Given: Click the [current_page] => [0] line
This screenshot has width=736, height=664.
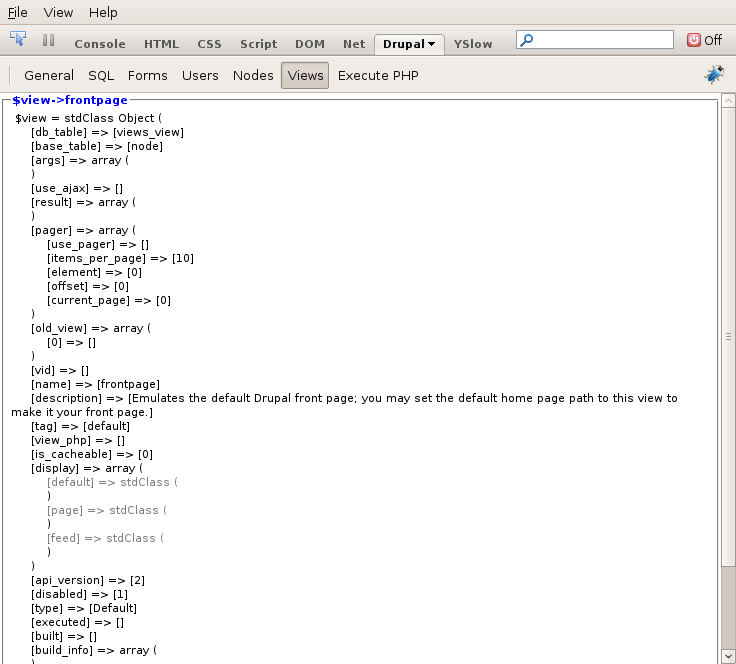Looking at the screenshot, I should click(109, 300).
